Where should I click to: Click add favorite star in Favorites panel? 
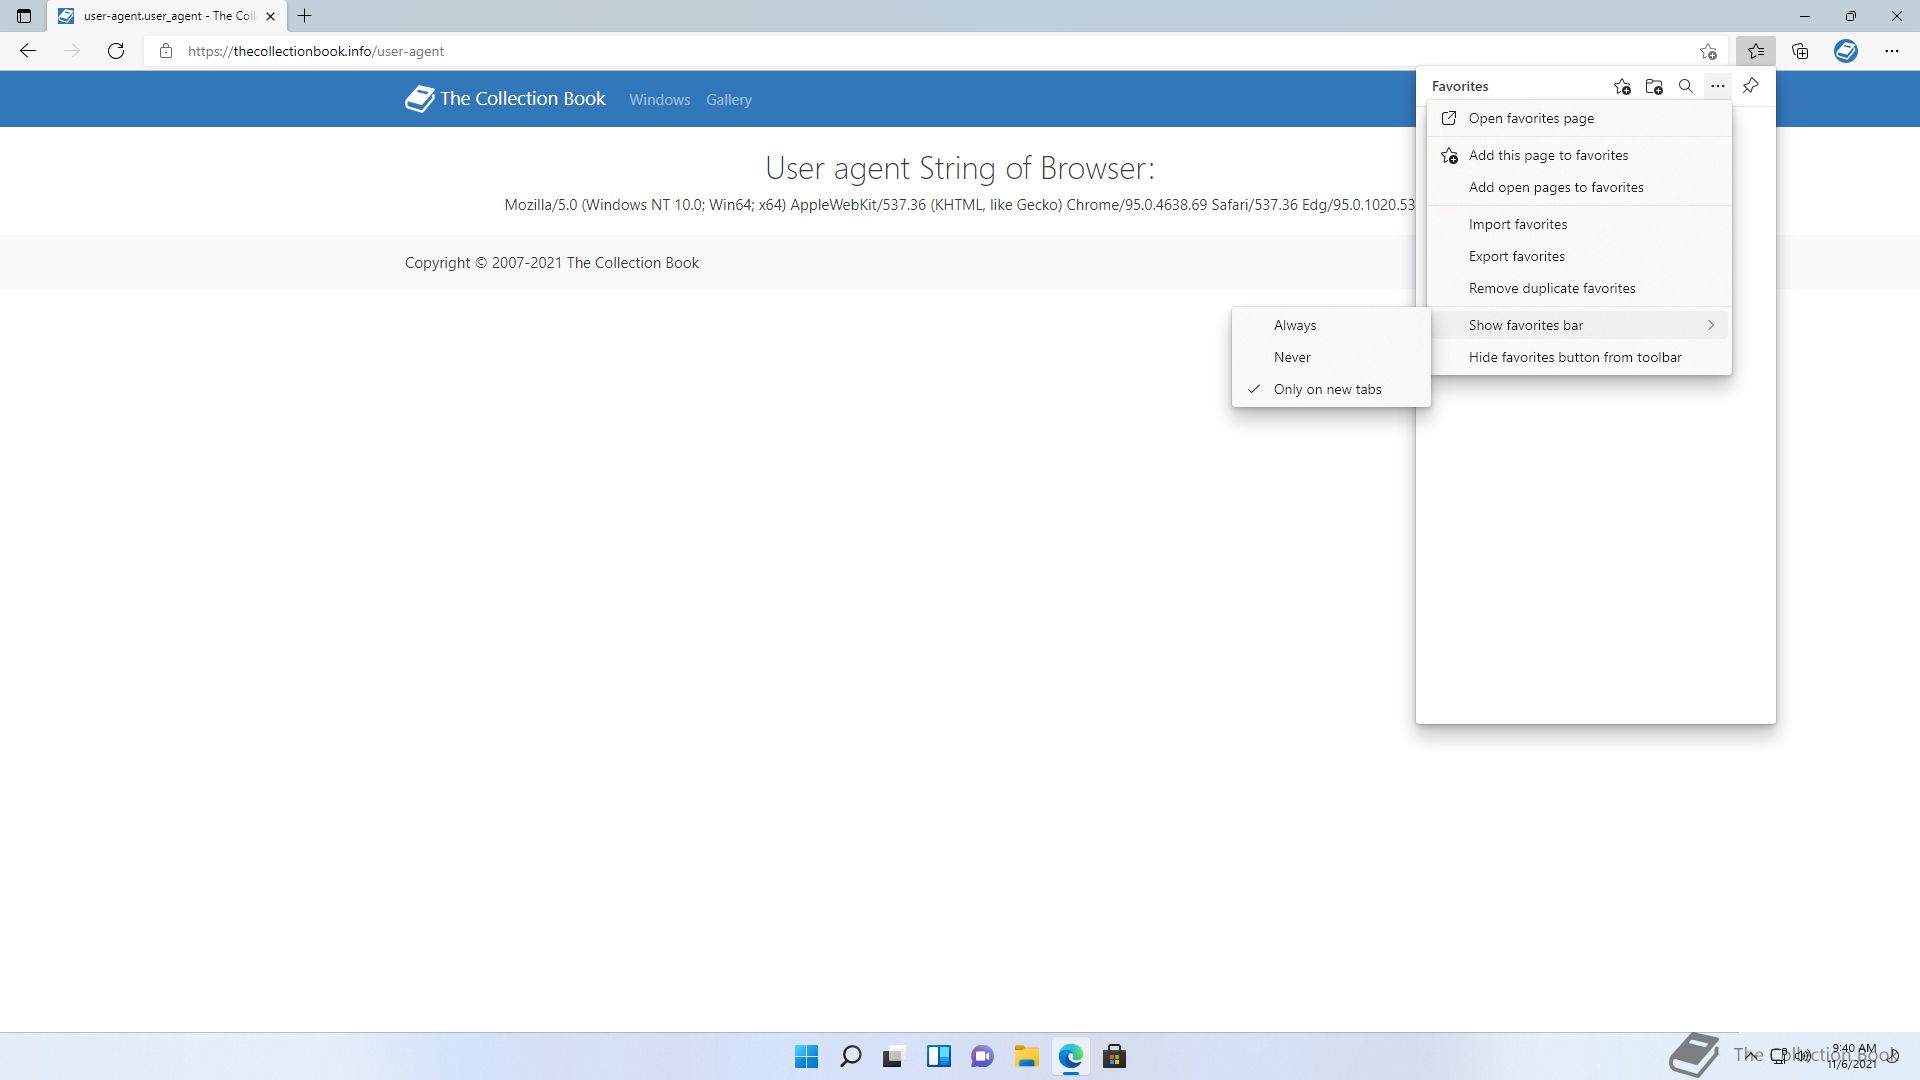(x=1622, y=87)
